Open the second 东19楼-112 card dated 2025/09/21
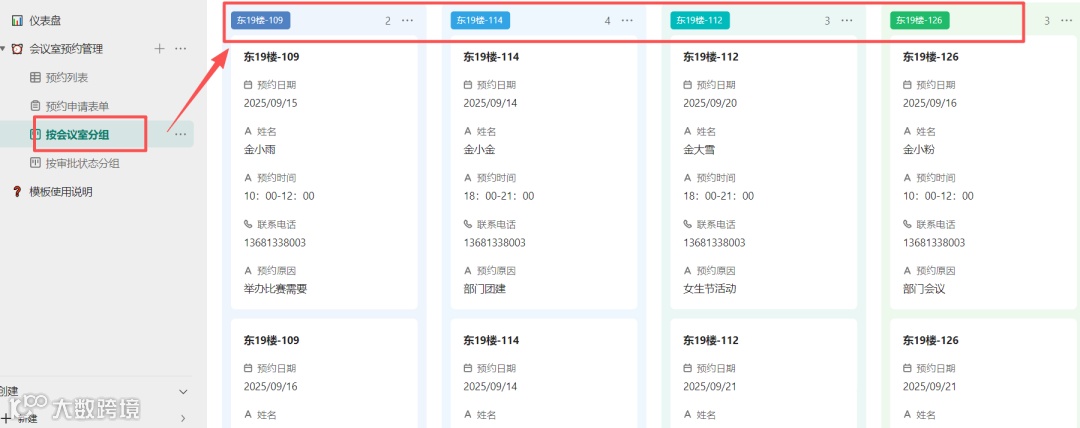The image size is (1080, 428). [763, 373]
